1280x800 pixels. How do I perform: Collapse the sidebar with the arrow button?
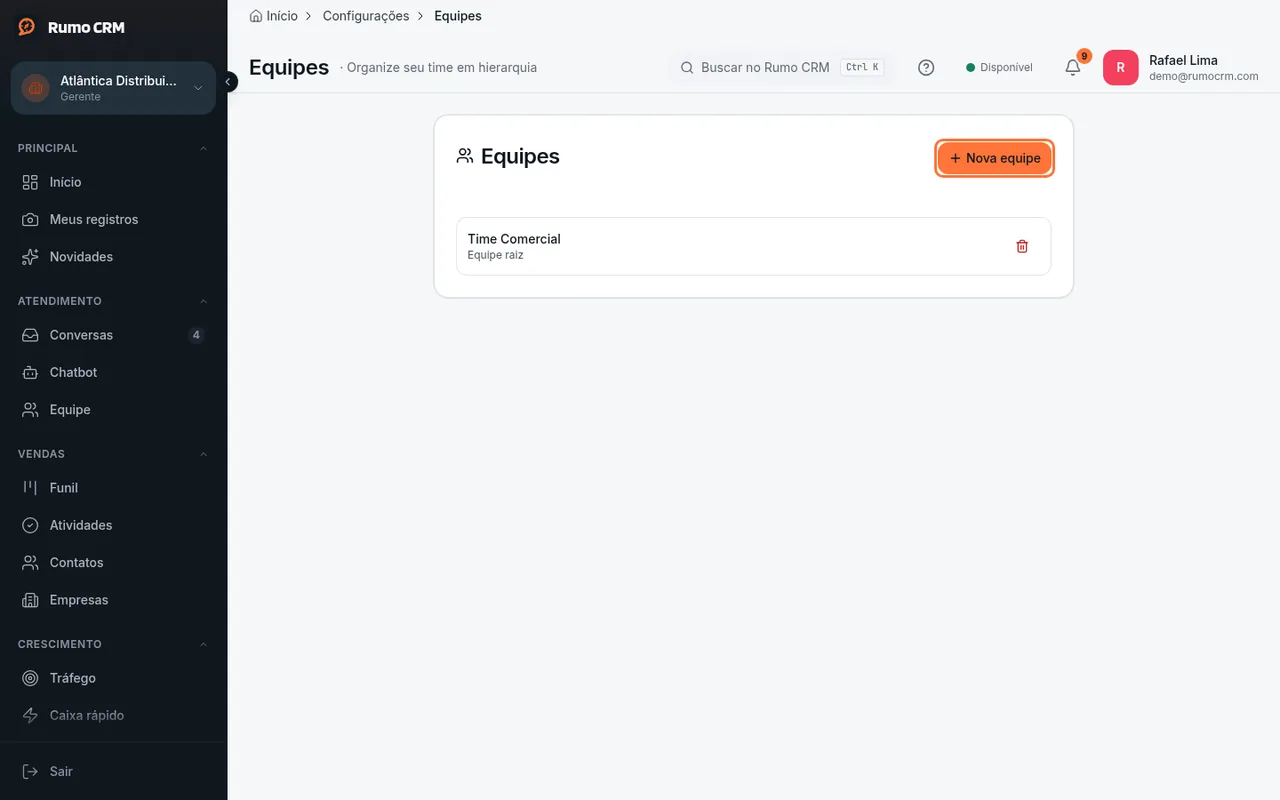coord(228,82)
